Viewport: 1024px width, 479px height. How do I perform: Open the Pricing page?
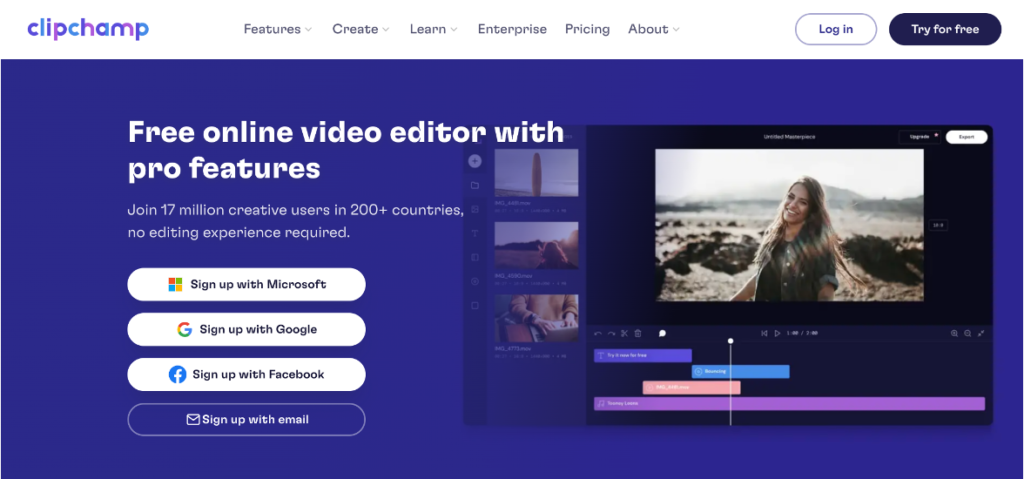587,29
